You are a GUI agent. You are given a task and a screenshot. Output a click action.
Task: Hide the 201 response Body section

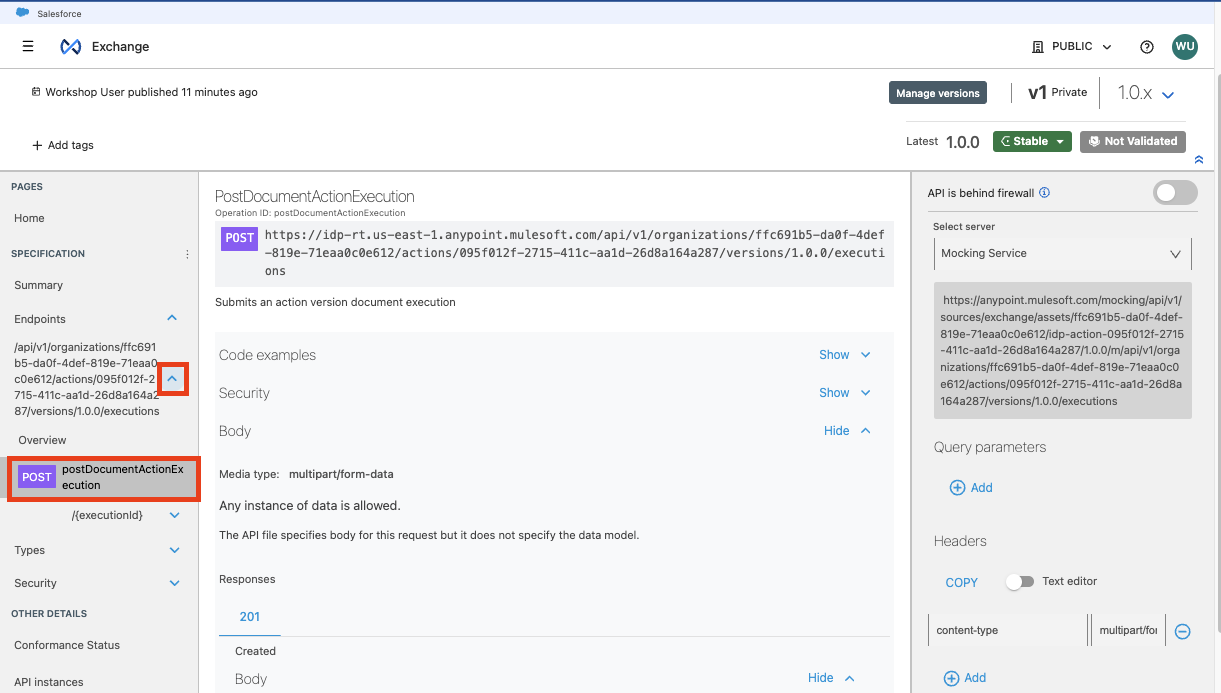[831, 678]
